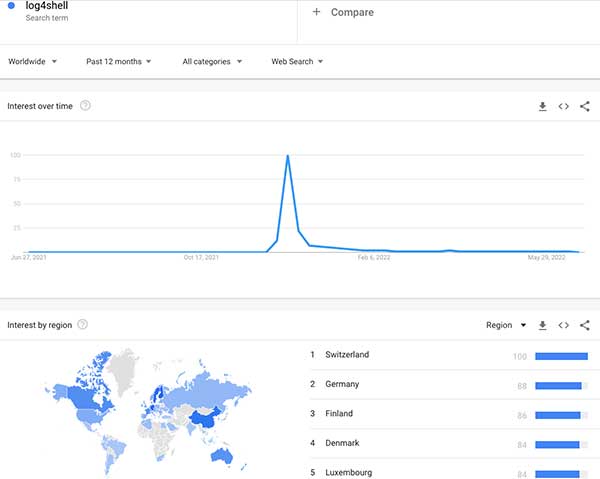600x479 pixels.
Task: Select Germany in the region list
Action: tap(342, 384)
